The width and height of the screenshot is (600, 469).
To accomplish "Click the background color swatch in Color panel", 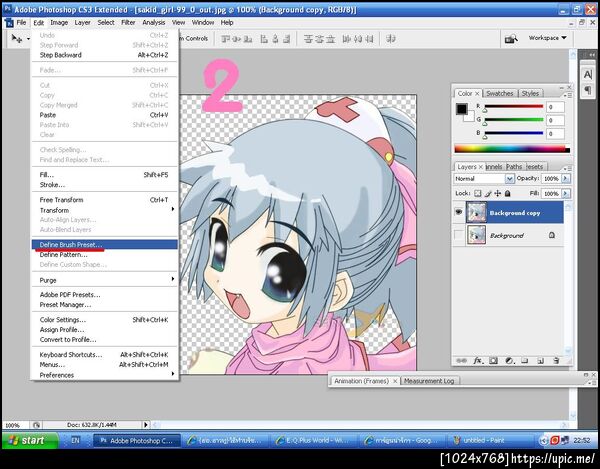I will click(x=470, y=117).
